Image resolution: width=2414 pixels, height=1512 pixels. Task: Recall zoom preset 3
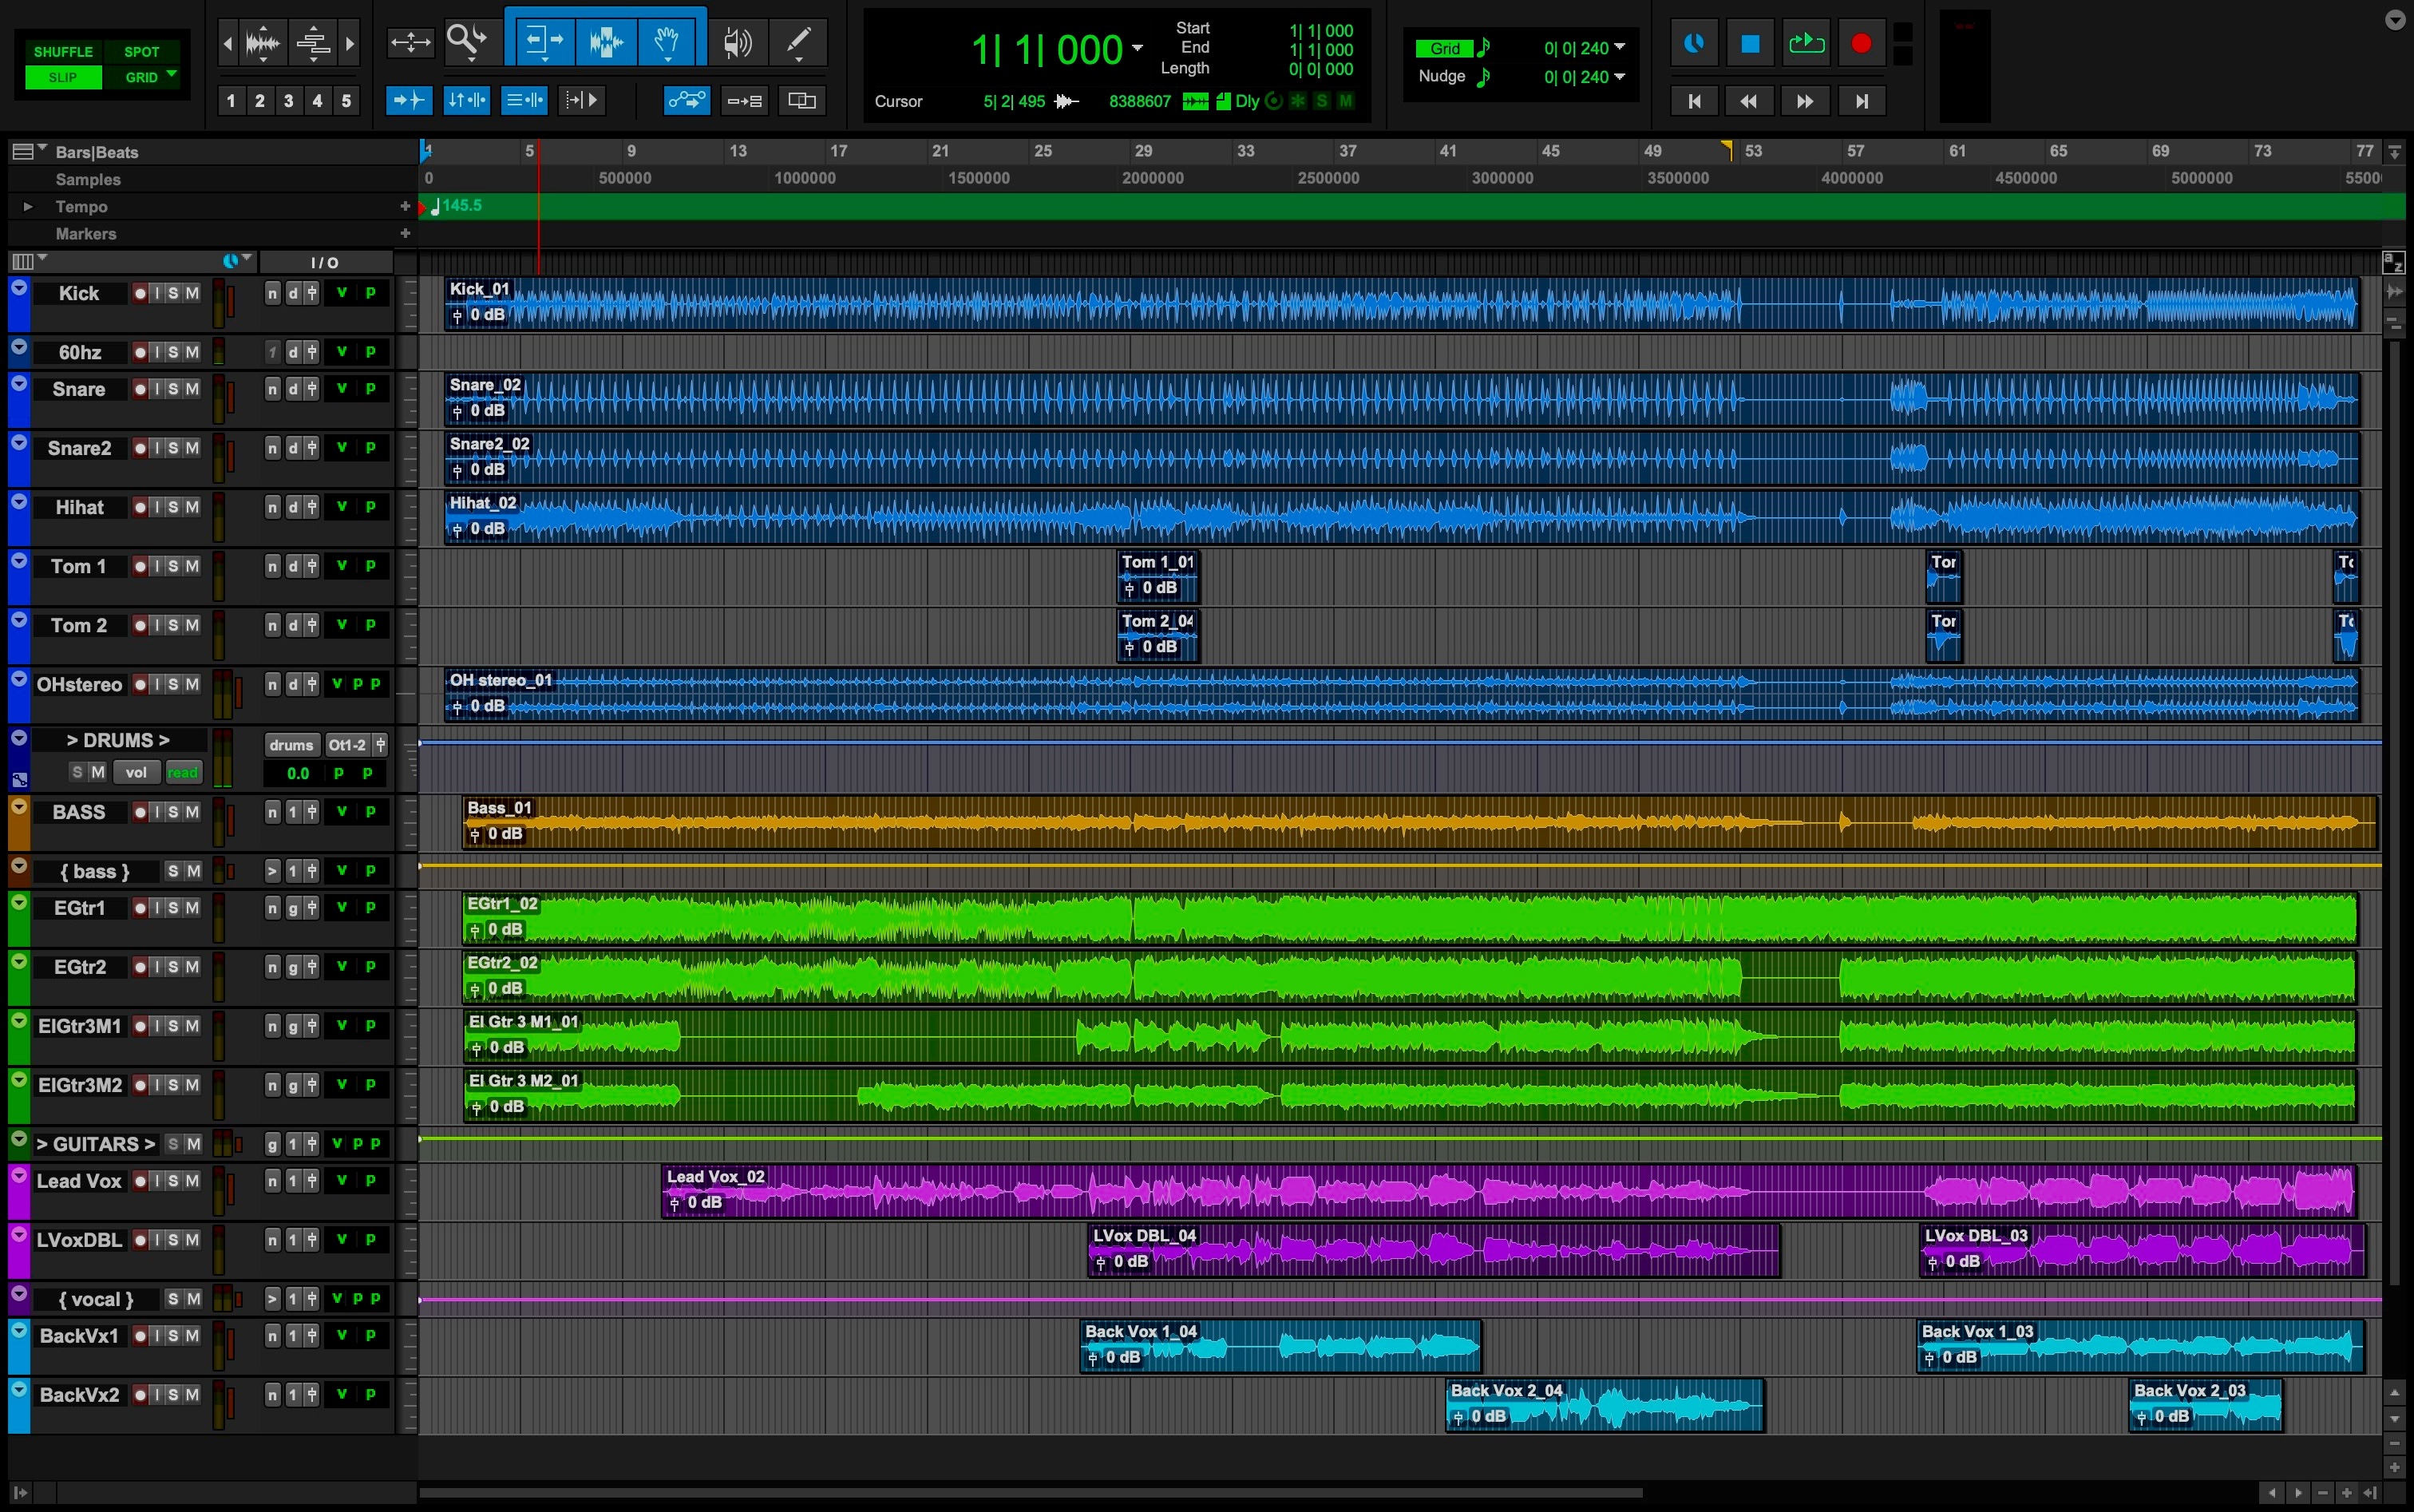coord(288,101)
